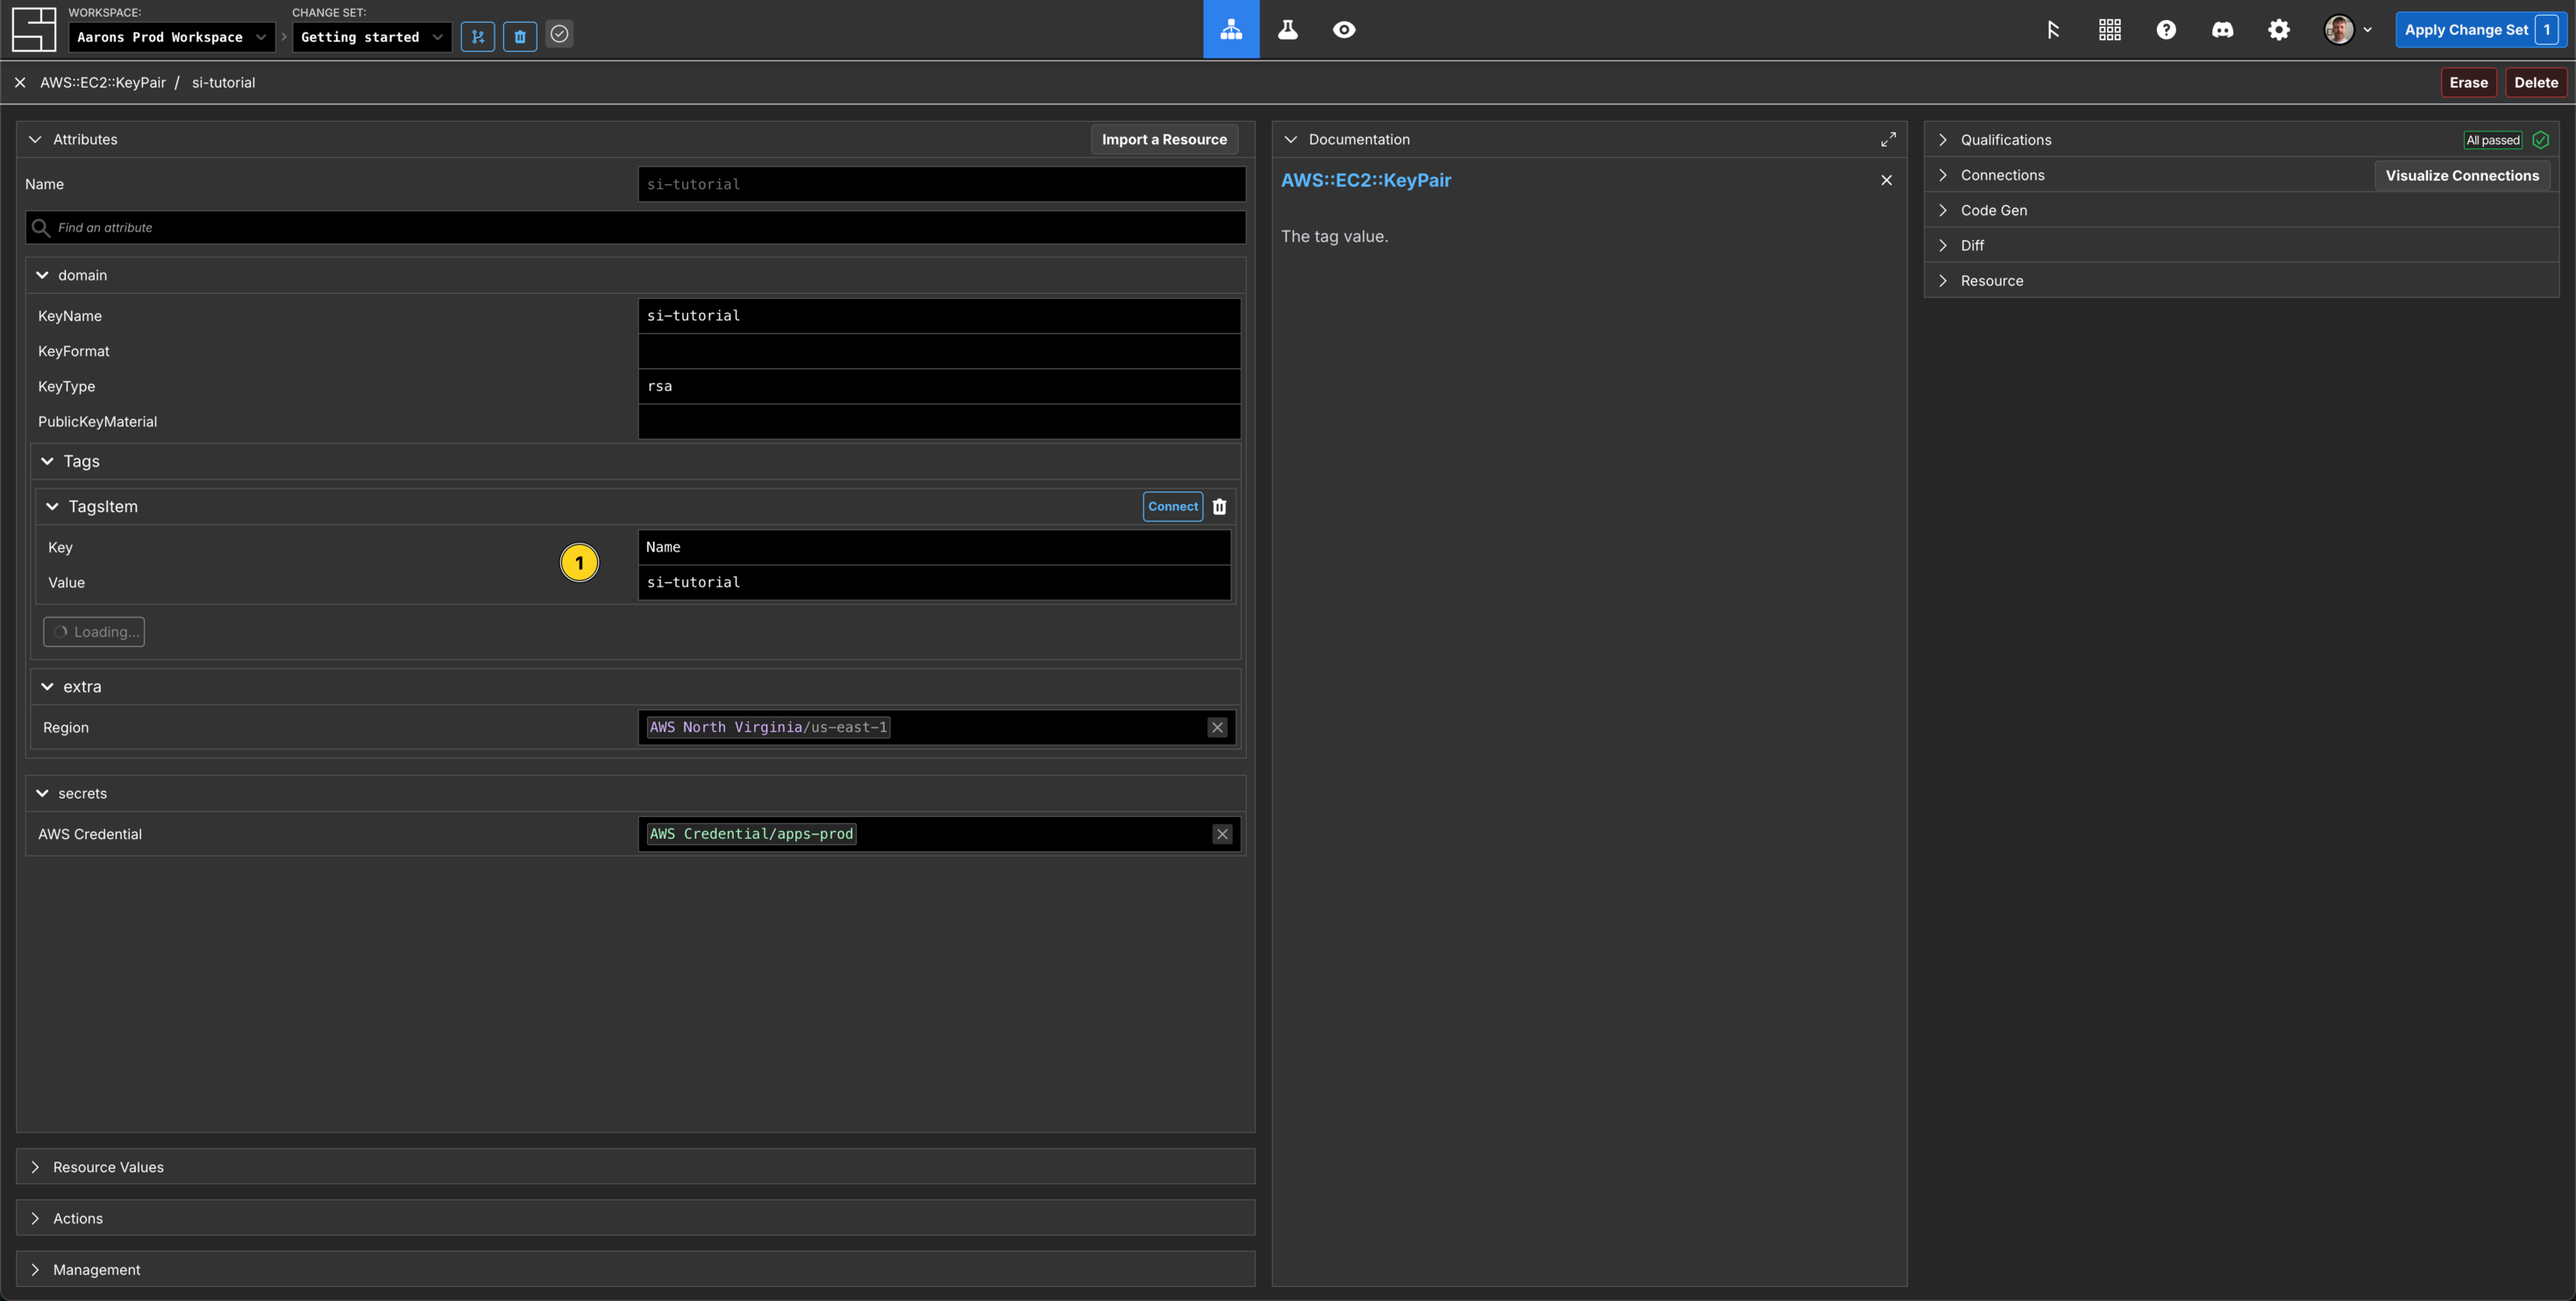Close the component detail view
Image resolution: width=2576 pixels, height=1301 pixels.
(x=20, y=83)
